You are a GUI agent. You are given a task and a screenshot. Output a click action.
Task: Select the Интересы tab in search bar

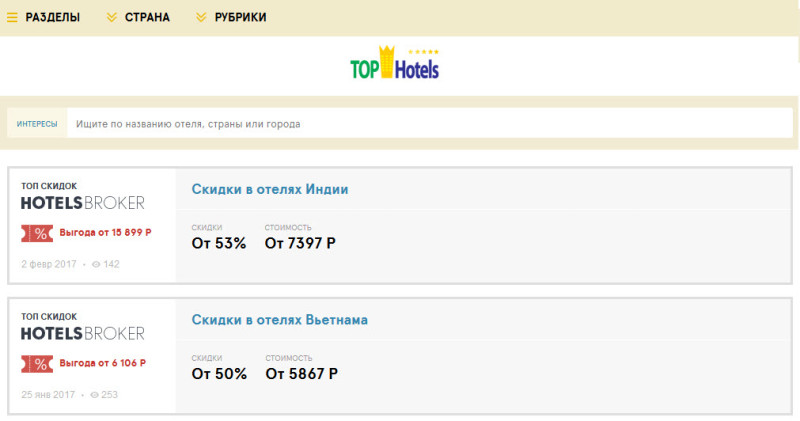(x=37, y=123)
